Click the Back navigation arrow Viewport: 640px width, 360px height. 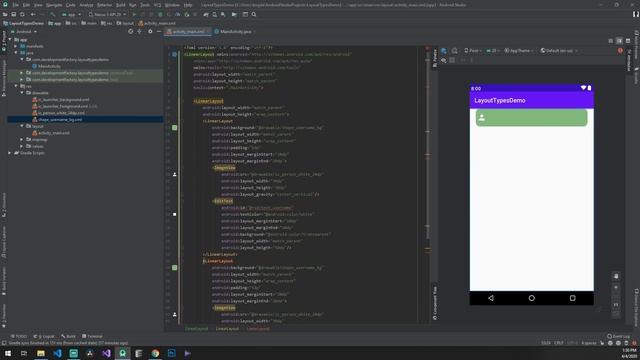tap(33, 14)
